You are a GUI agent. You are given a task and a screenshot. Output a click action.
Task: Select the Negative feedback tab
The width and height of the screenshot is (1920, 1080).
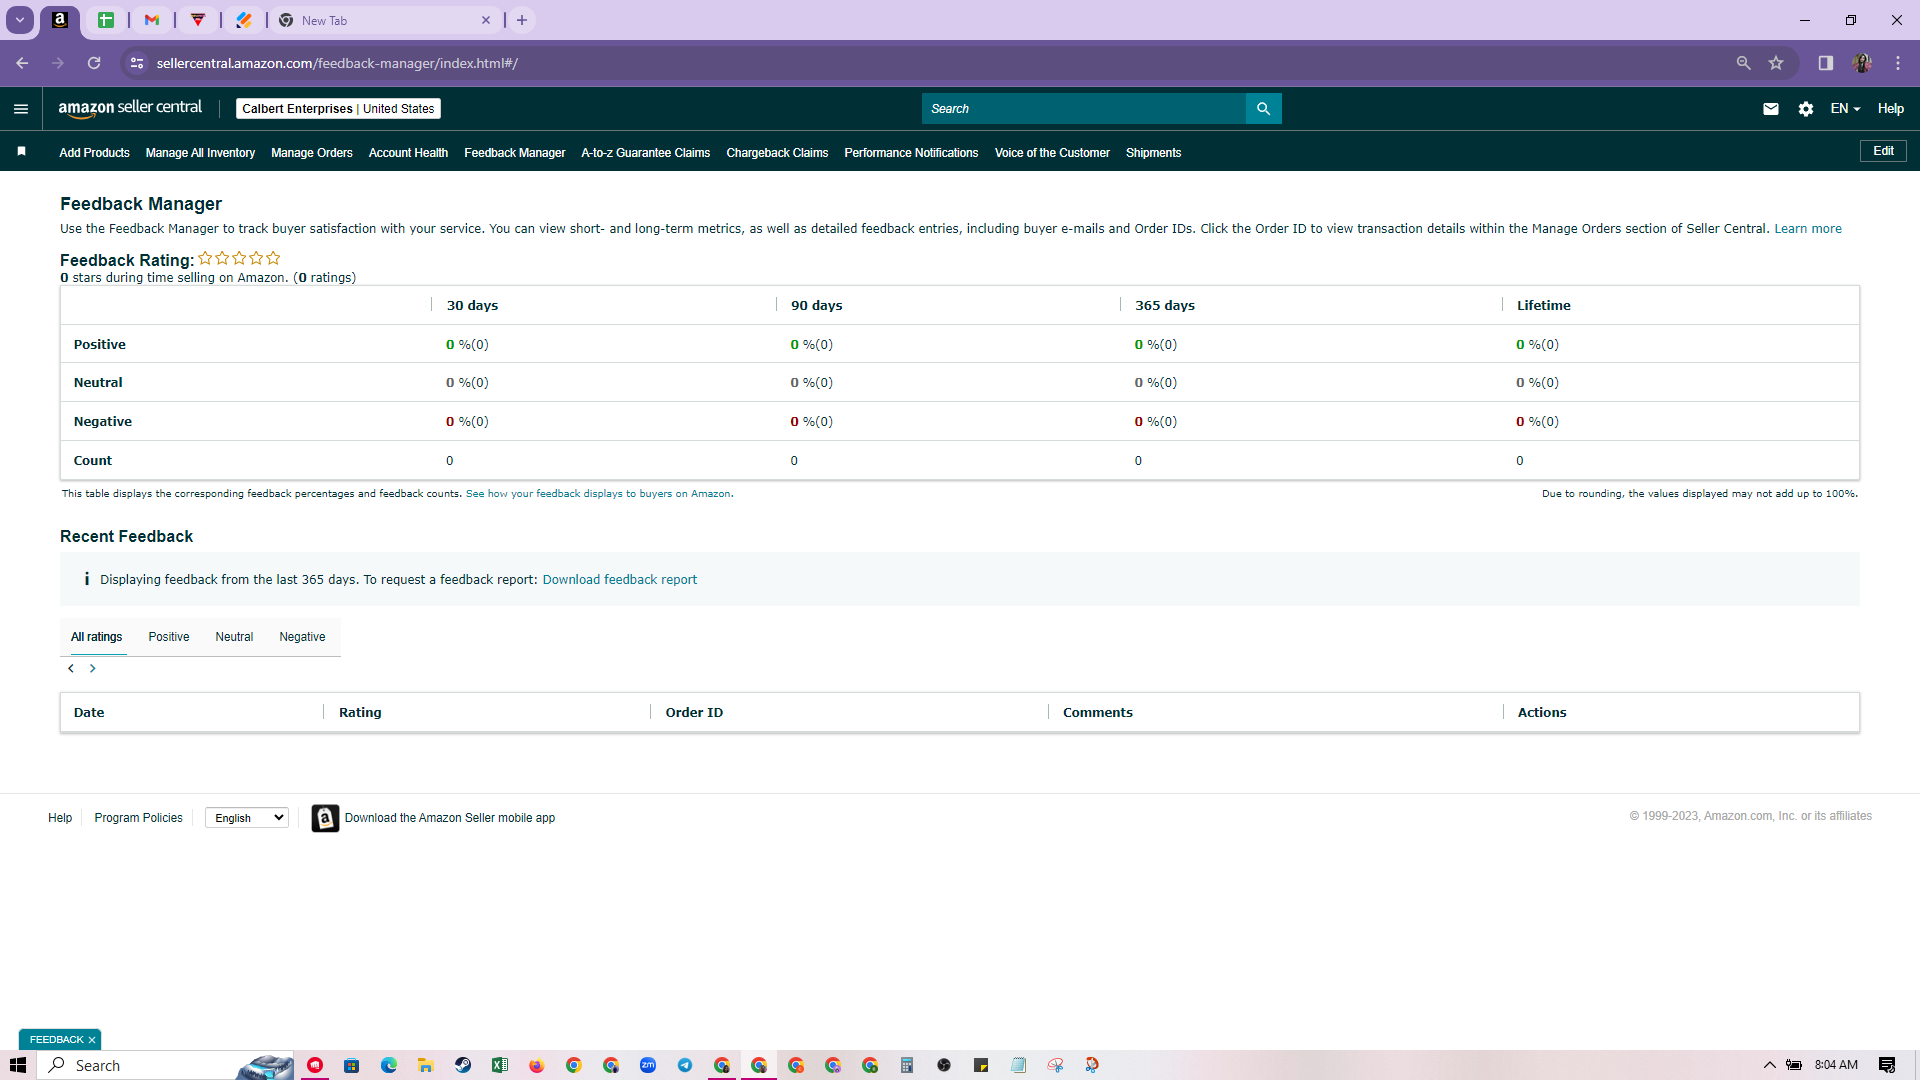302,637
